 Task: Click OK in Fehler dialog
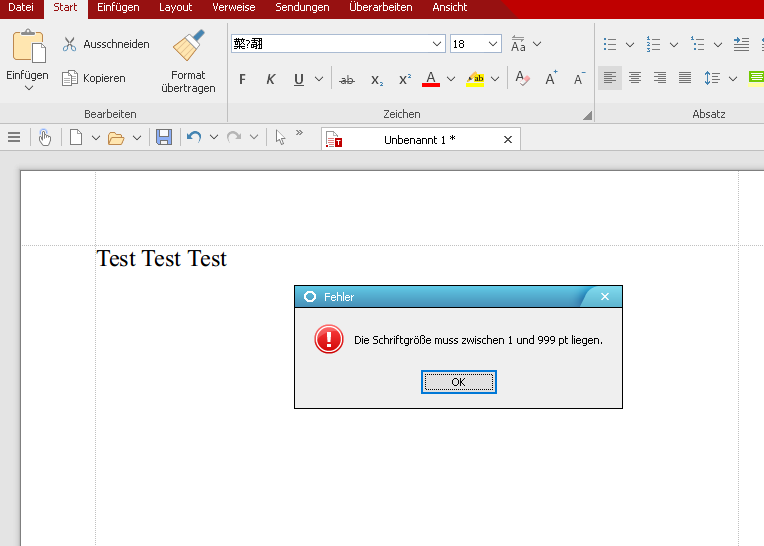[x=458, y=382]
